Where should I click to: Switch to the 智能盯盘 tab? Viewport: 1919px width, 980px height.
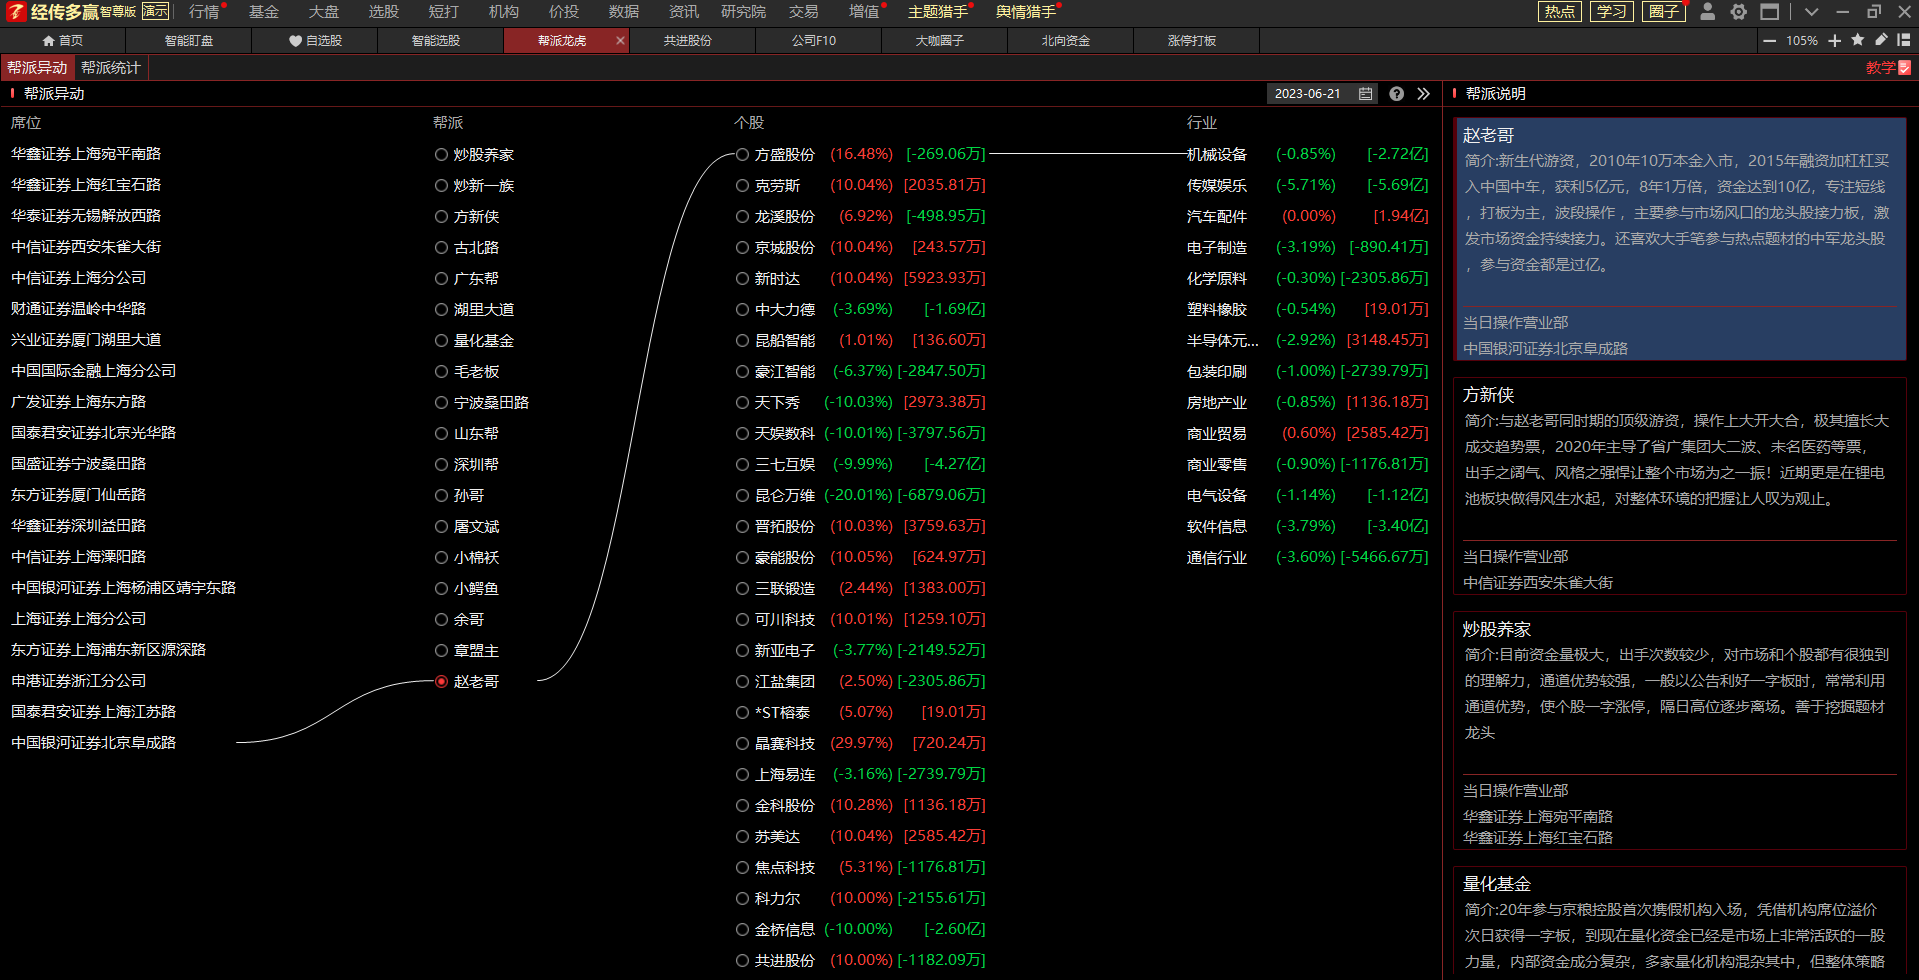pos(189,41)
